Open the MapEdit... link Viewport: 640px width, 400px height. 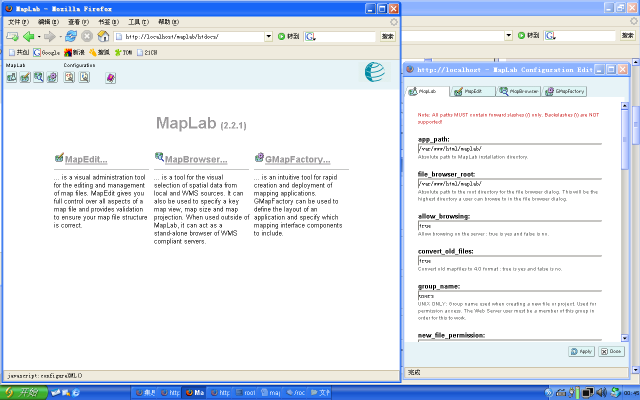[86, 160]
